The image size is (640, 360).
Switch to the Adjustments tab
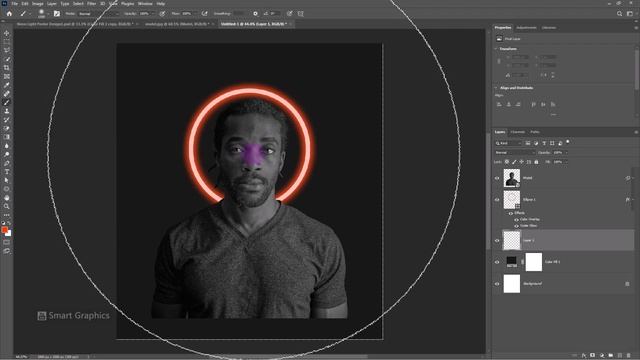point(526,28)
